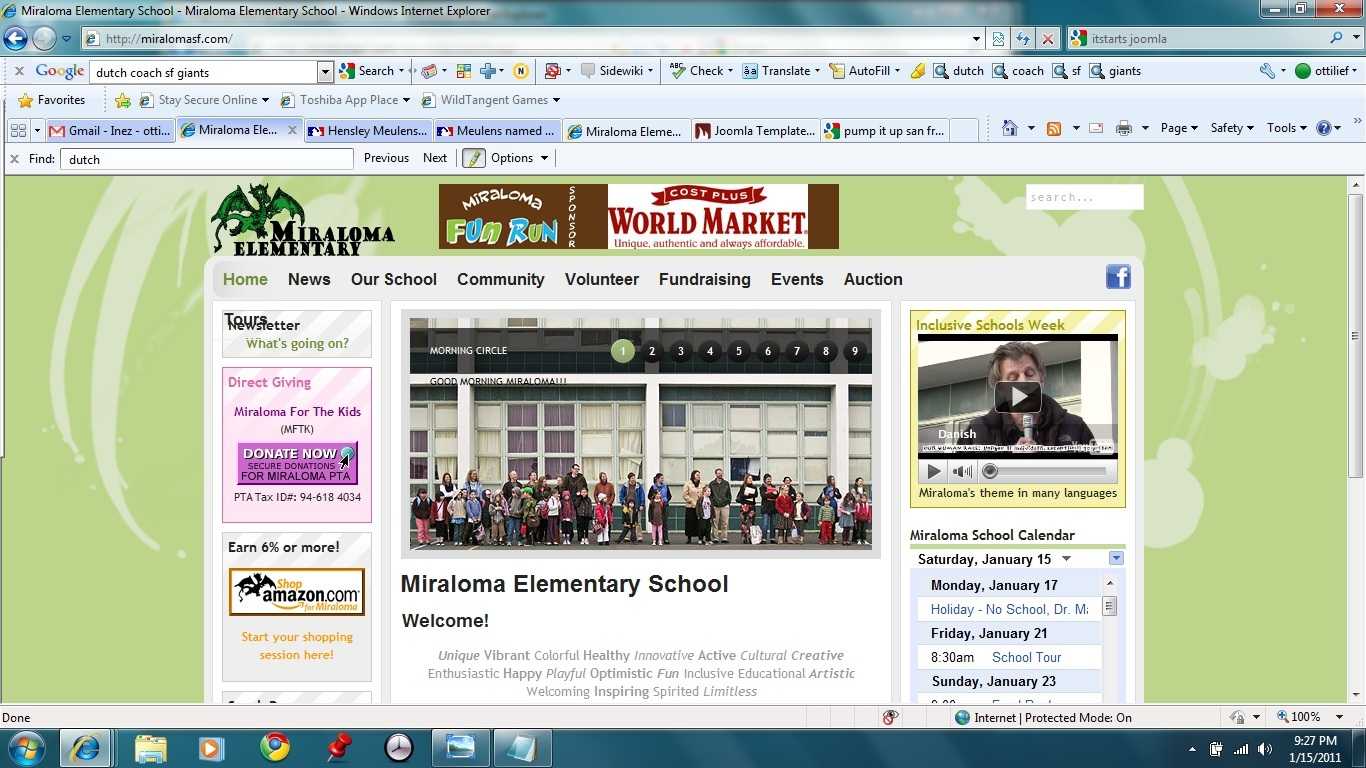Open the address bar URL dropdown
The image size is (1366, 768).
[x=977, y=39]
